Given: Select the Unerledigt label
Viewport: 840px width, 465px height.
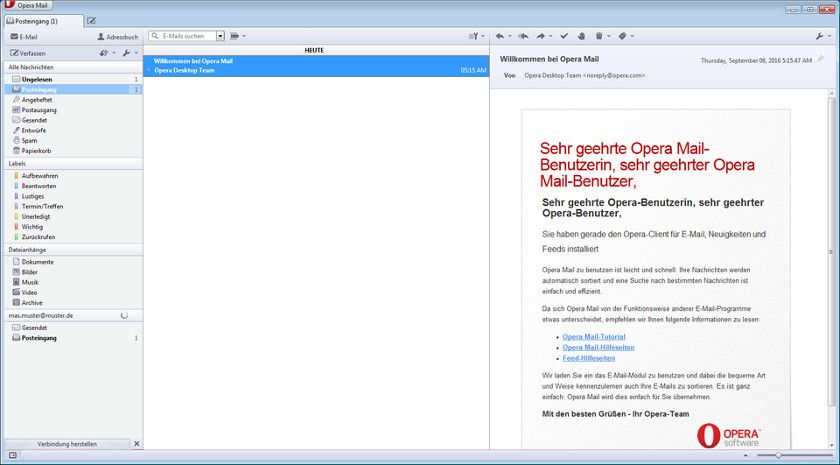Looking at the screenshot, I should point(74,216).
